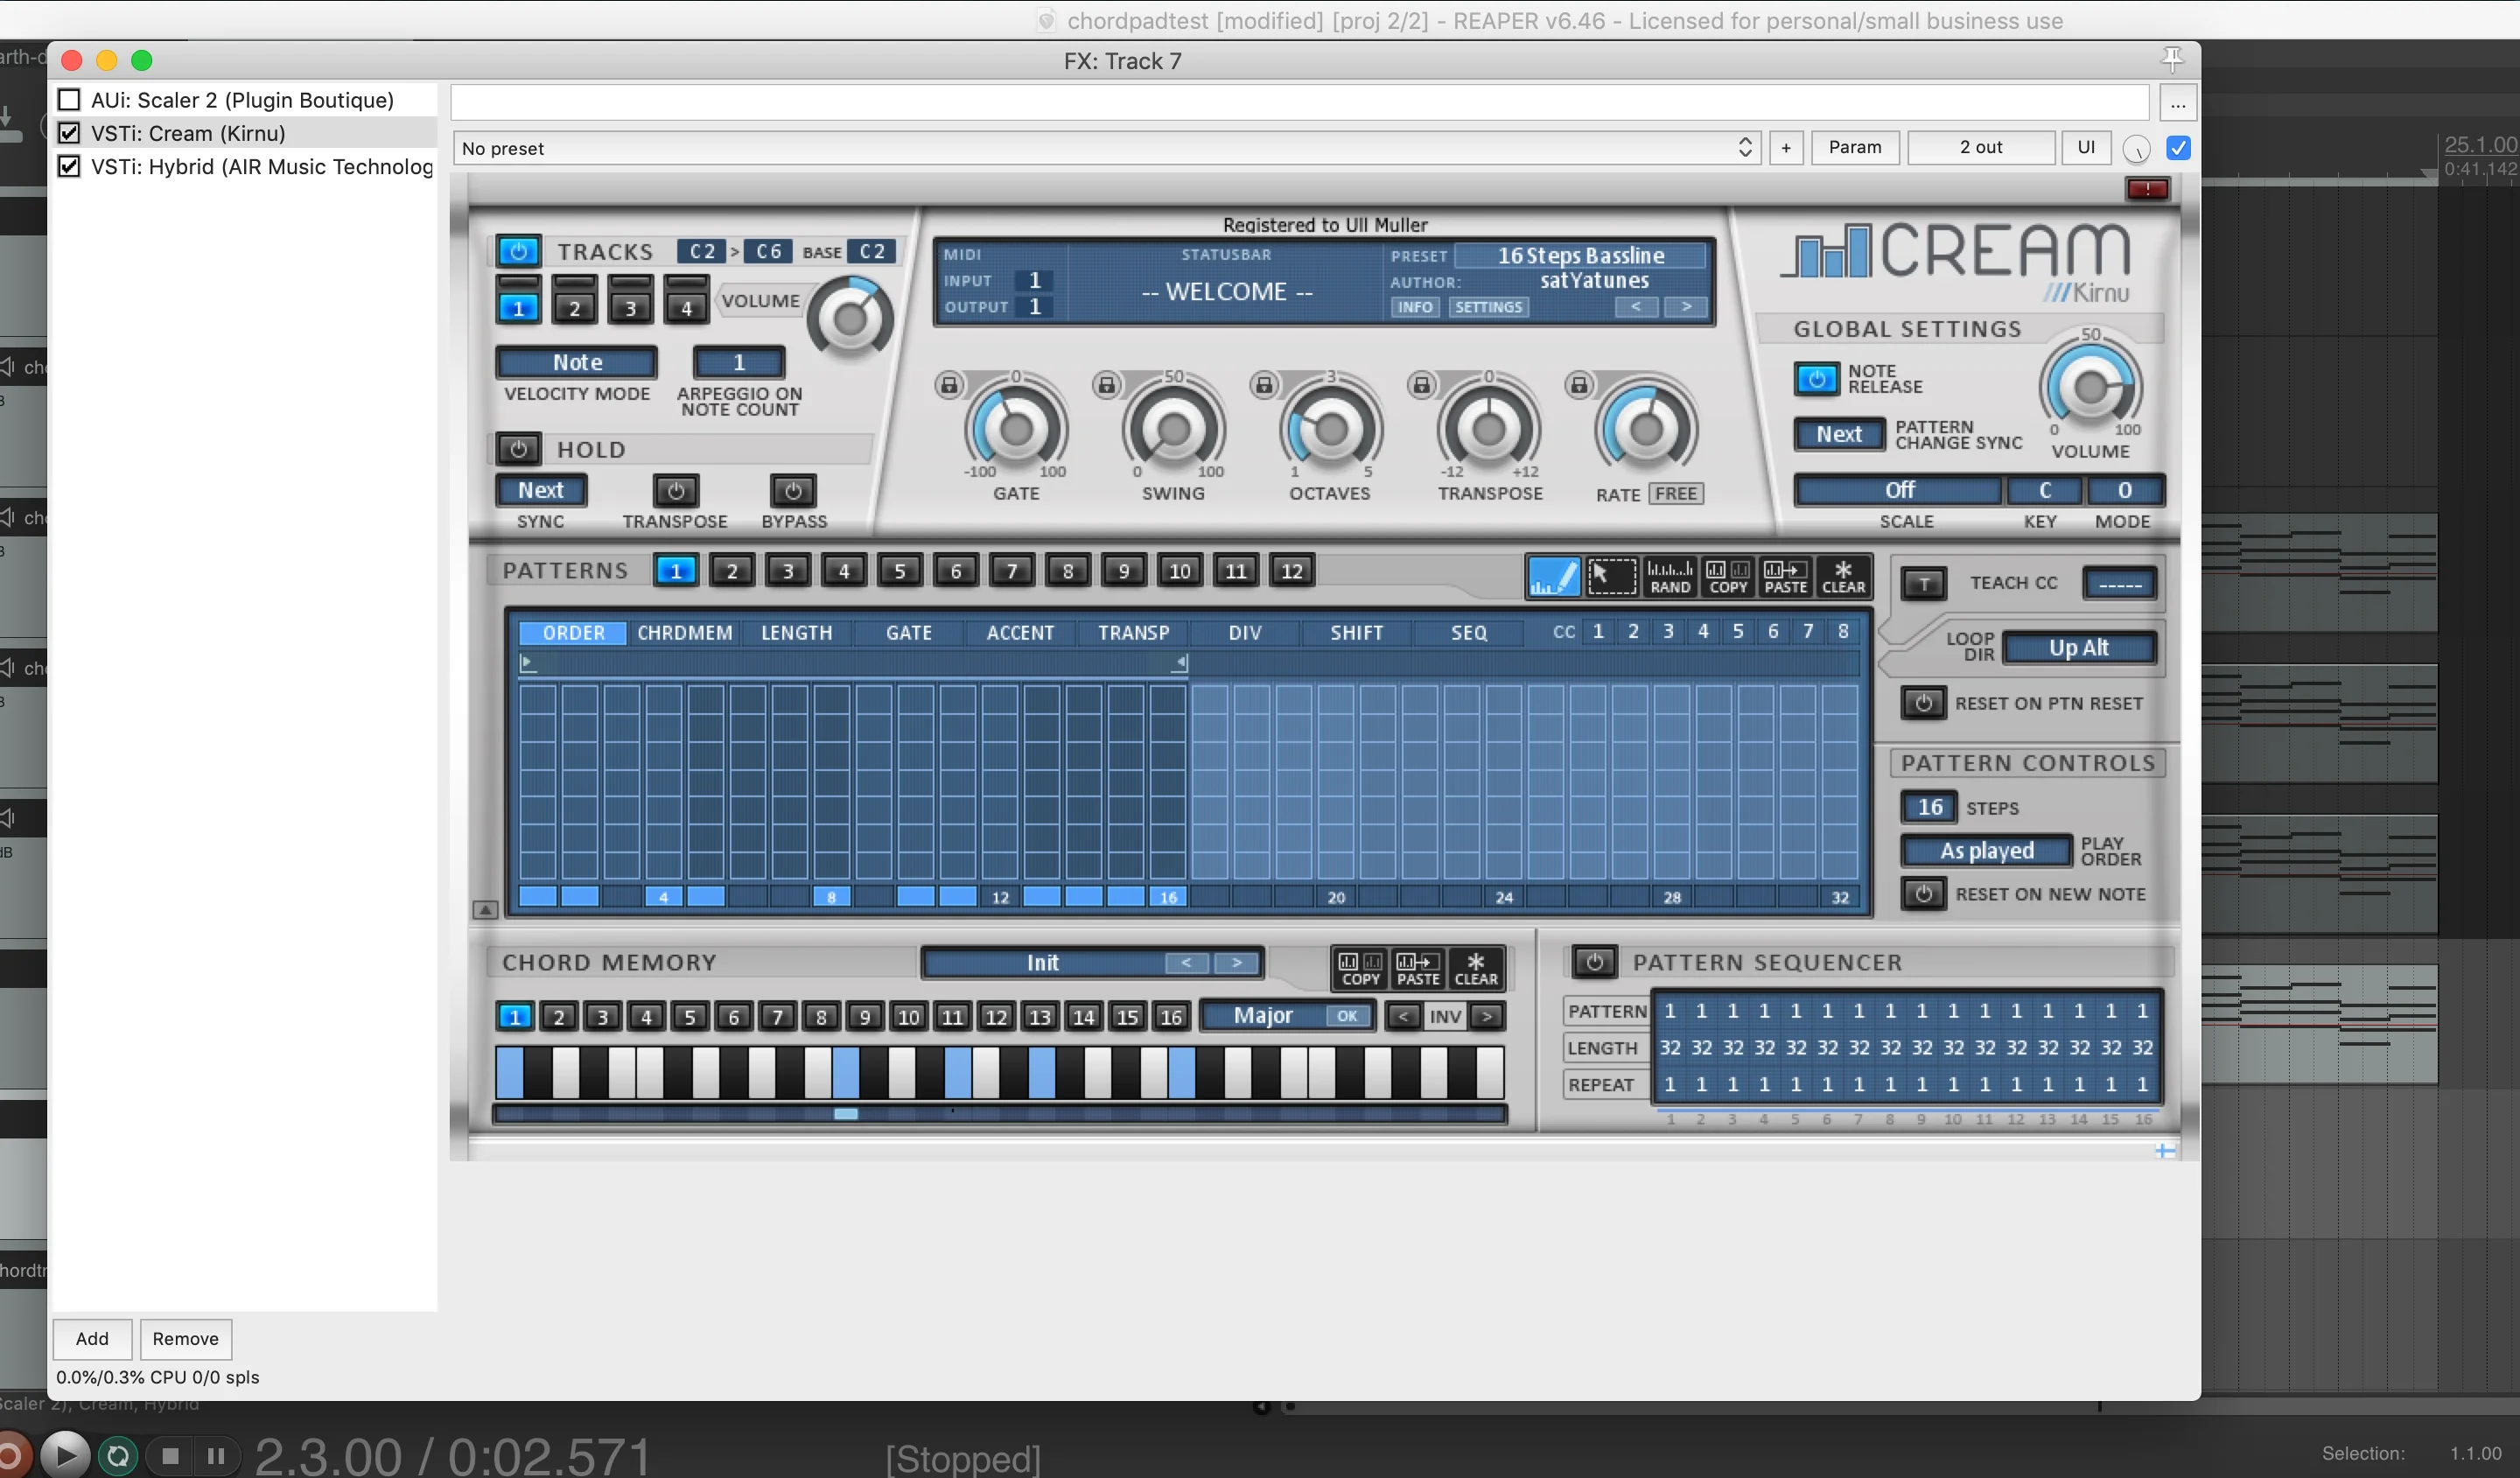Screen dimensions: 2520x1478
Task: Toggle the Note Release power button
Action: [x=1816, y=379]
